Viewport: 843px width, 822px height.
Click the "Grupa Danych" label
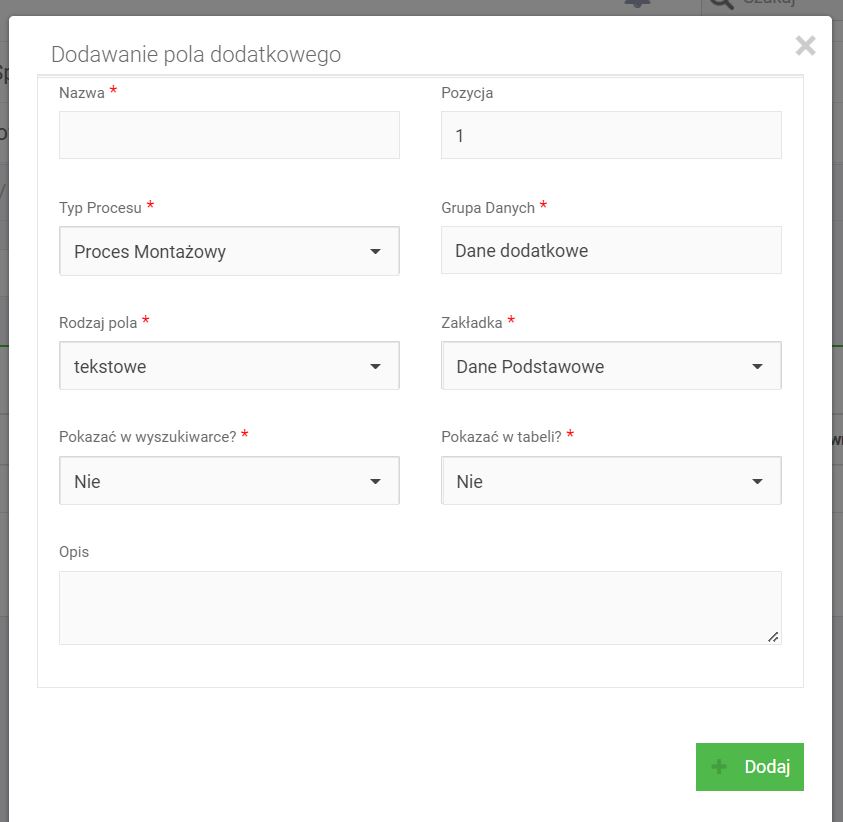[x=488, y=208]
